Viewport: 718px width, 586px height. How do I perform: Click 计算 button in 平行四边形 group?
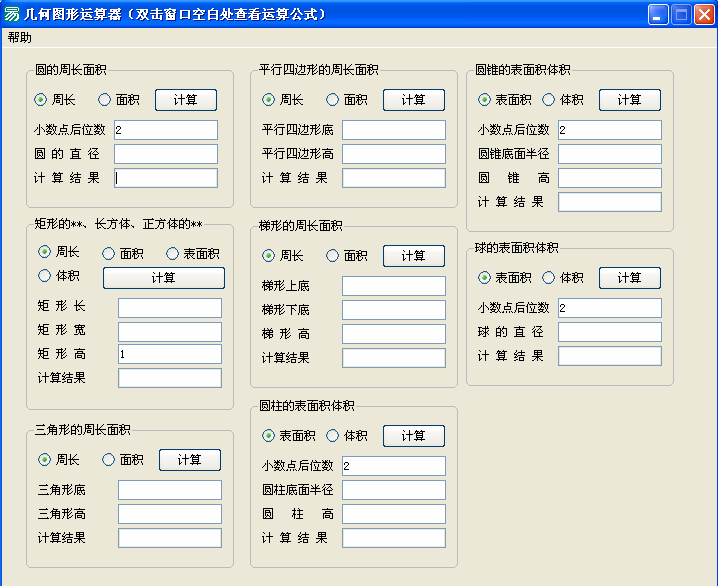[414, 100]
